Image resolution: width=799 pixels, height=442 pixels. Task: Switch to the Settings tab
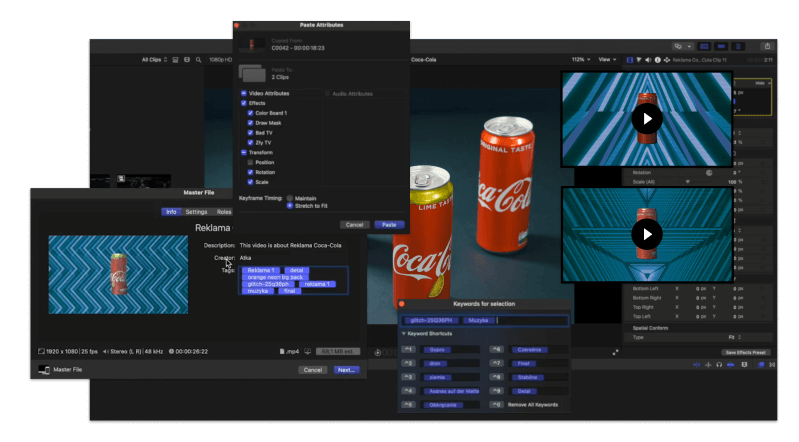click(x=196, y=212)
